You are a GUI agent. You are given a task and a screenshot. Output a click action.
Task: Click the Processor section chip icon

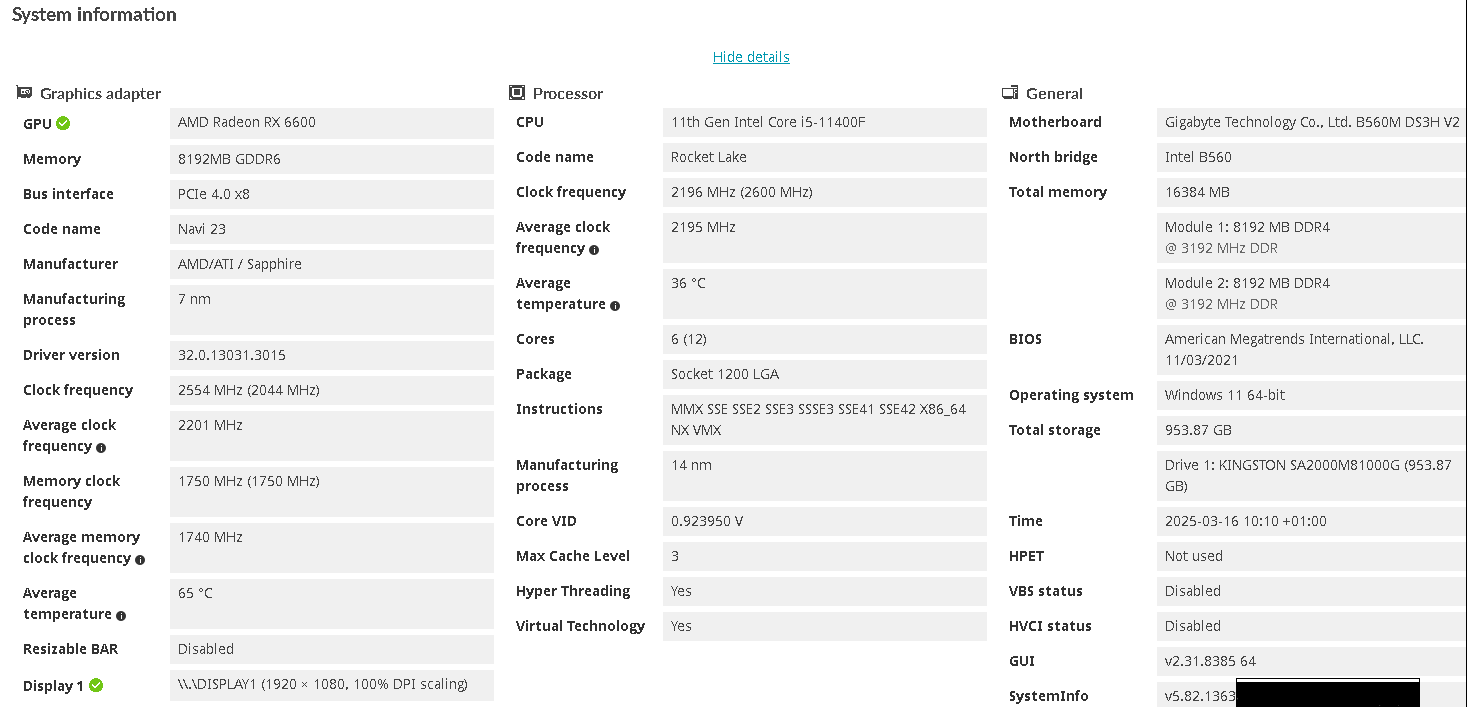click(517, 93)
